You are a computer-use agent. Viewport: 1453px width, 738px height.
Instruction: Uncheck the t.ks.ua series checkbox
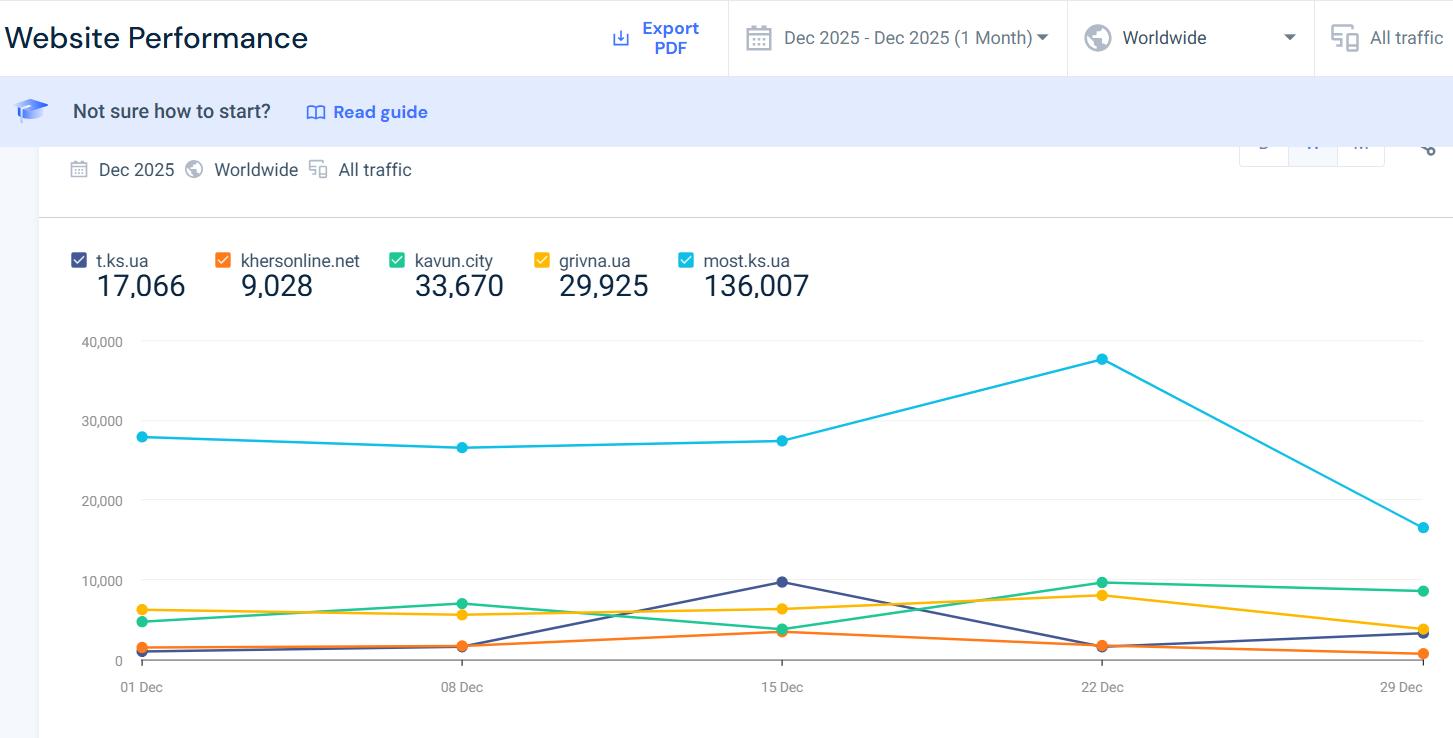[80, 261]
